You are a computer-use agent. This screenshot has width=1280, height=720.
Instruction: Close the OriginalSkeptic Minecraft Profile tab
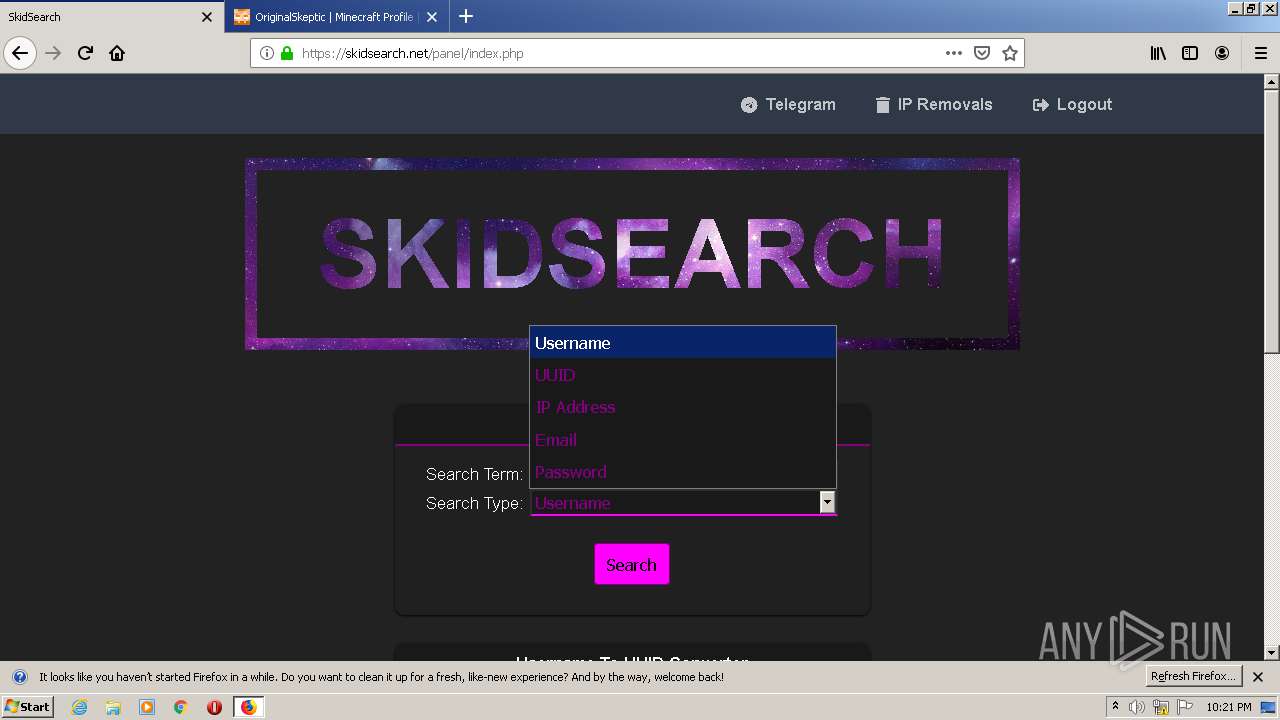431,17
